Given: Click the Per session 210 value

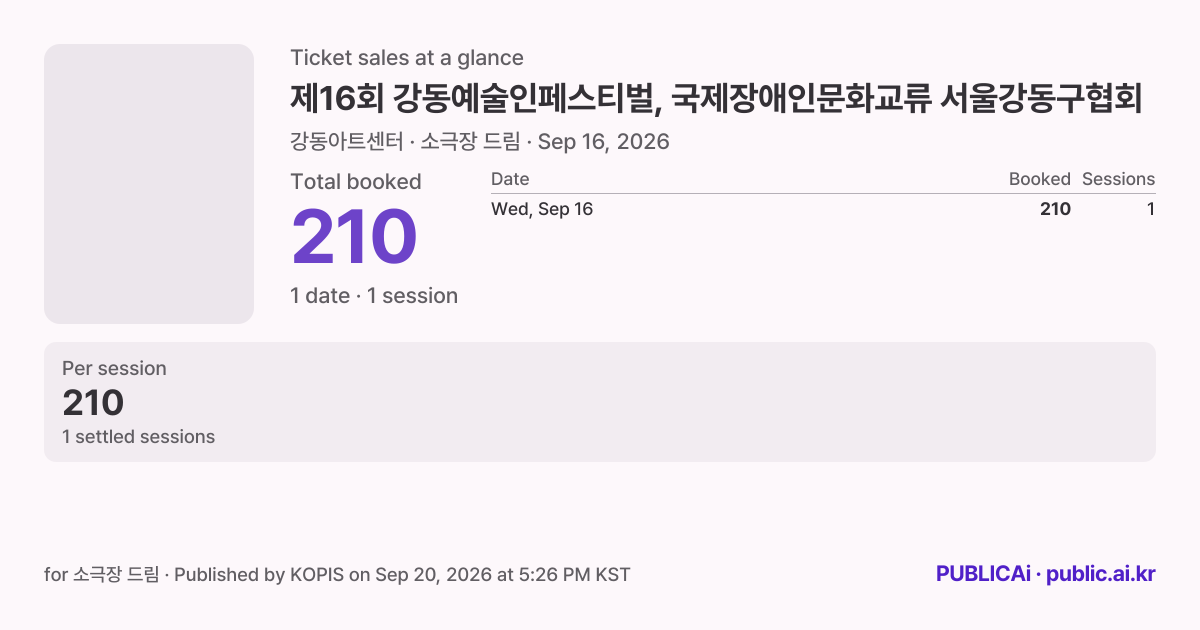Looking at the screenshot, I should [x=93, y=403].
